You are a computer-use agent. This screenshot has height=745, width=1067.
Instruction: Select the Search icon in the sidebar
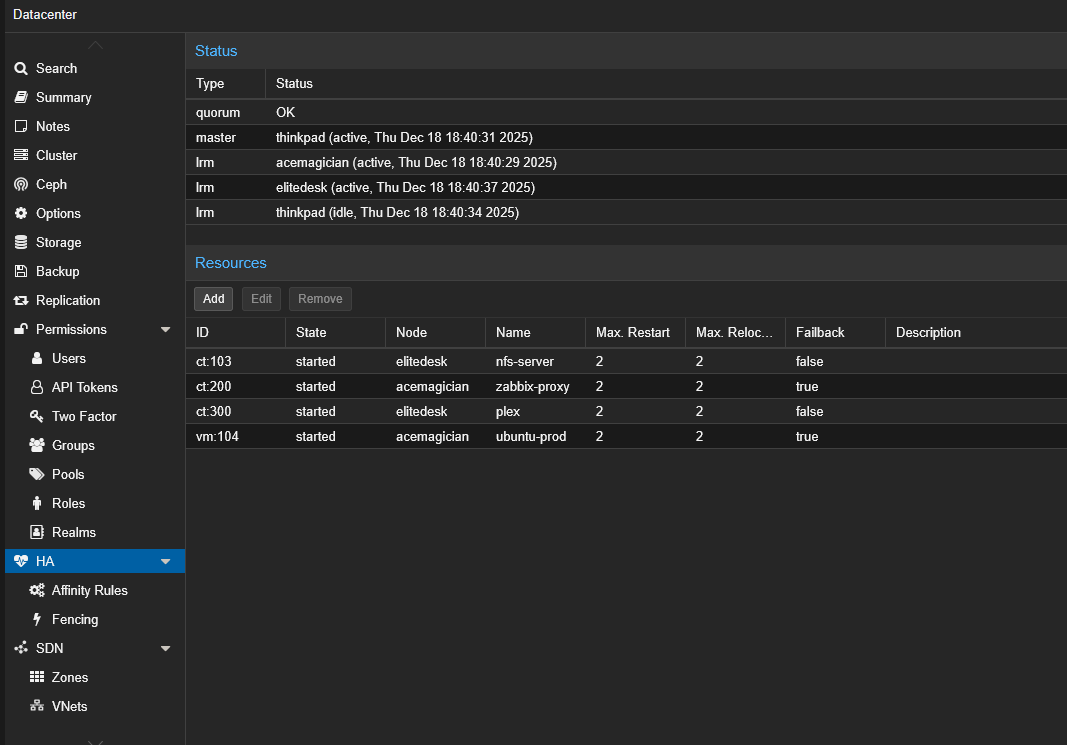click(56, 68)
